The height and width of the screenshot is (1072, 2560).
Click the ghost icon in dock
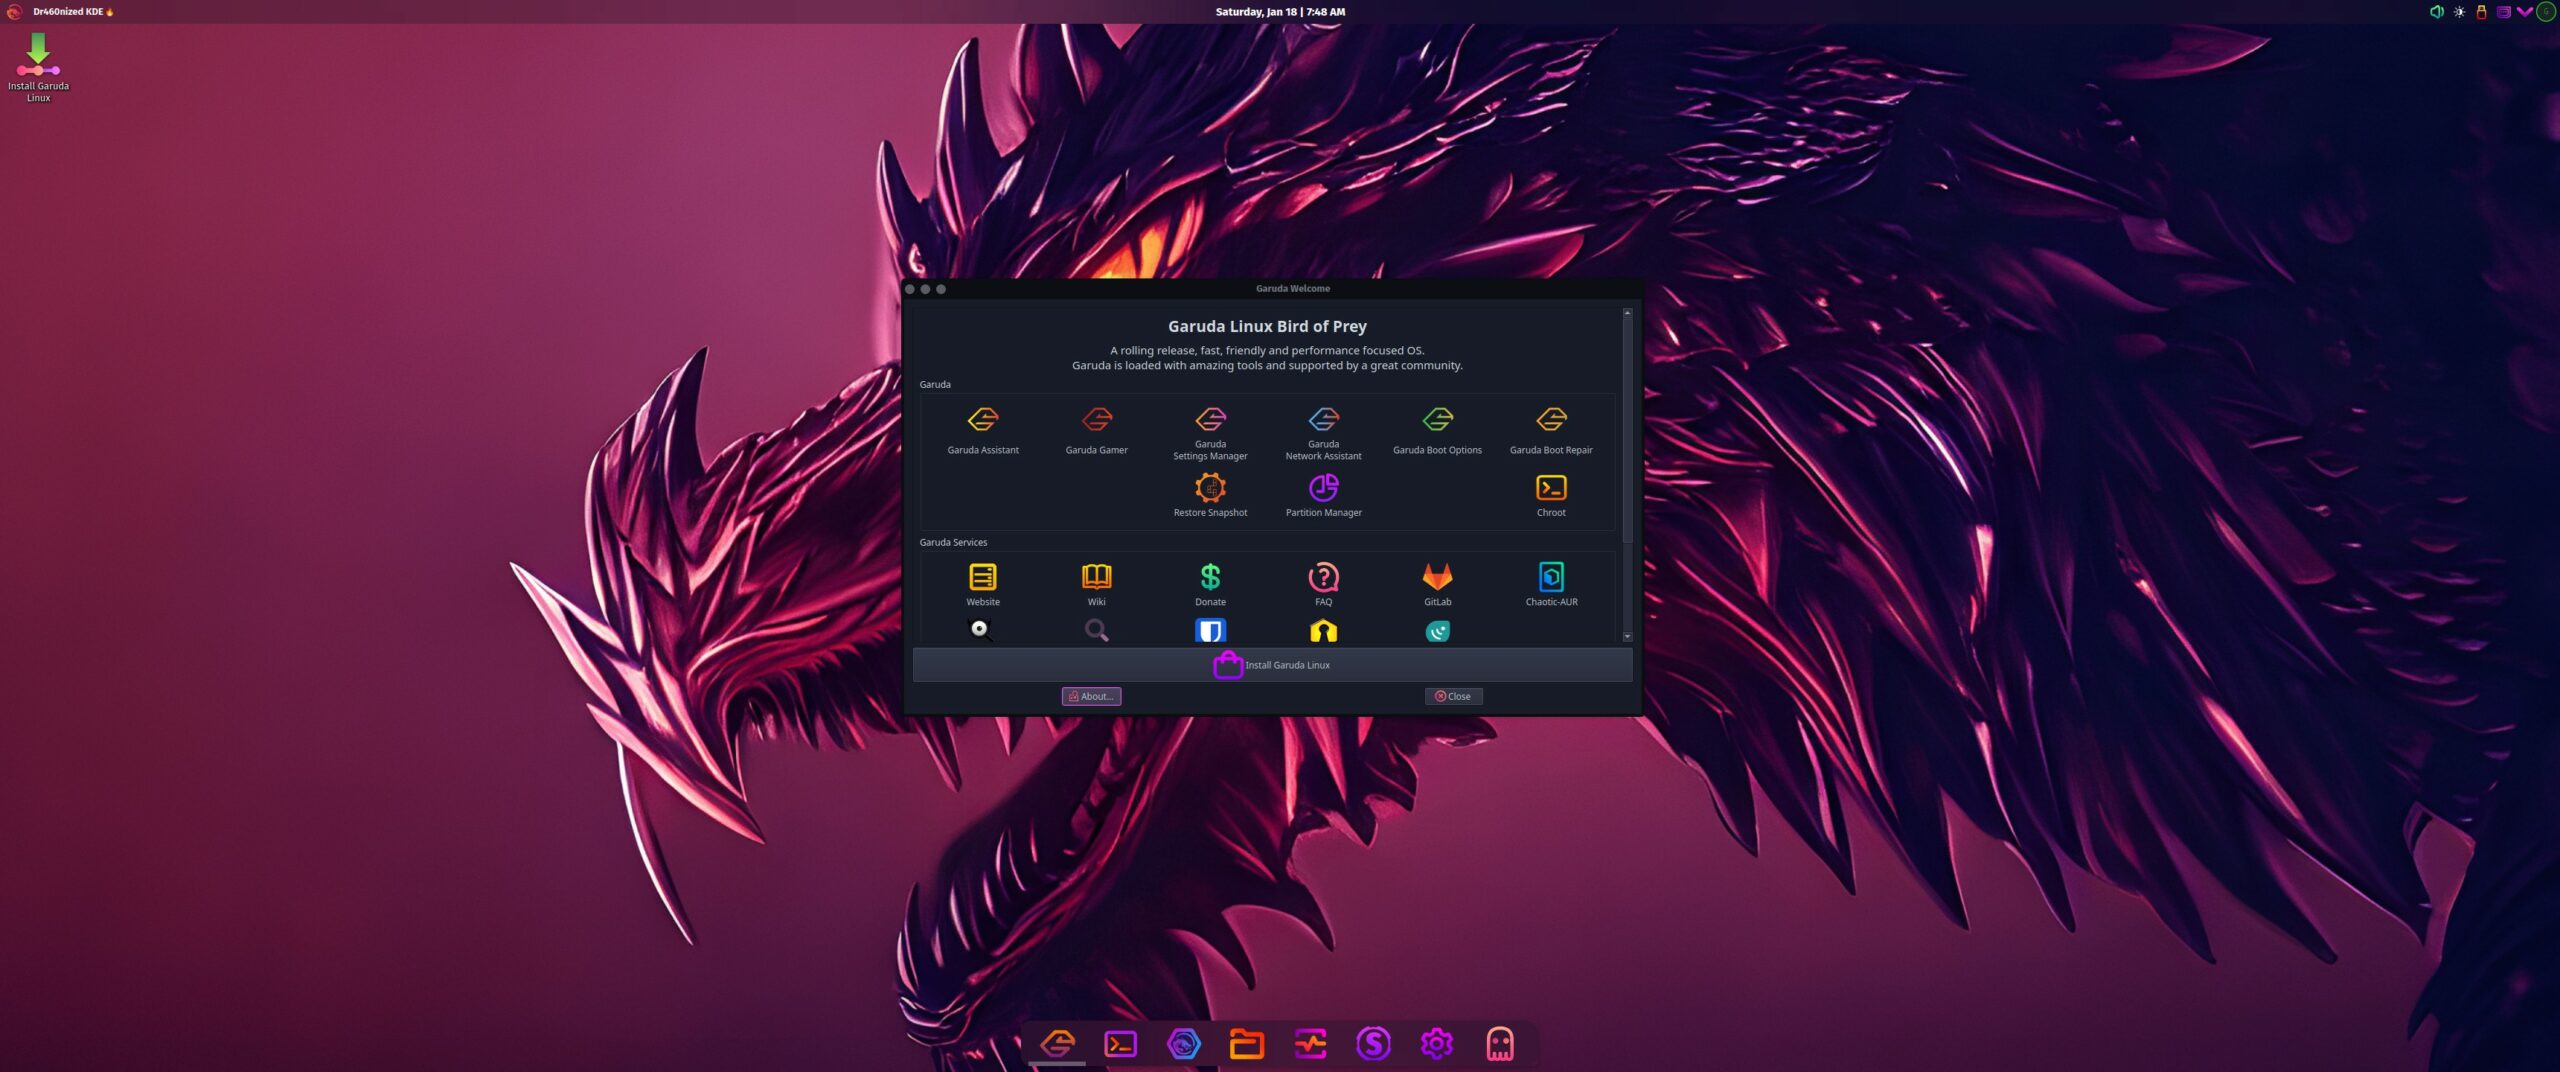(x=1499, y=1044)
